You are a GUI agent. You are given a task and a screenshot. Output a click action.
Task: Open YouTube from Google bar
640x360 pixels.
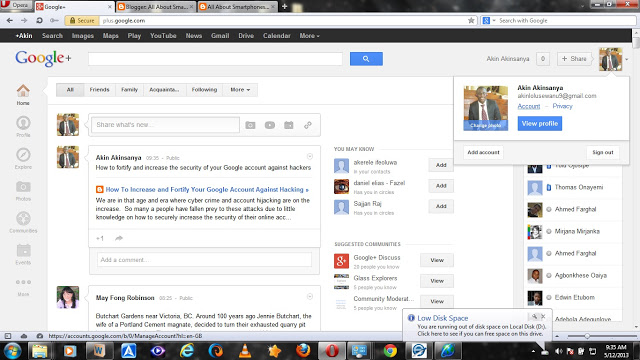(163, 36)
